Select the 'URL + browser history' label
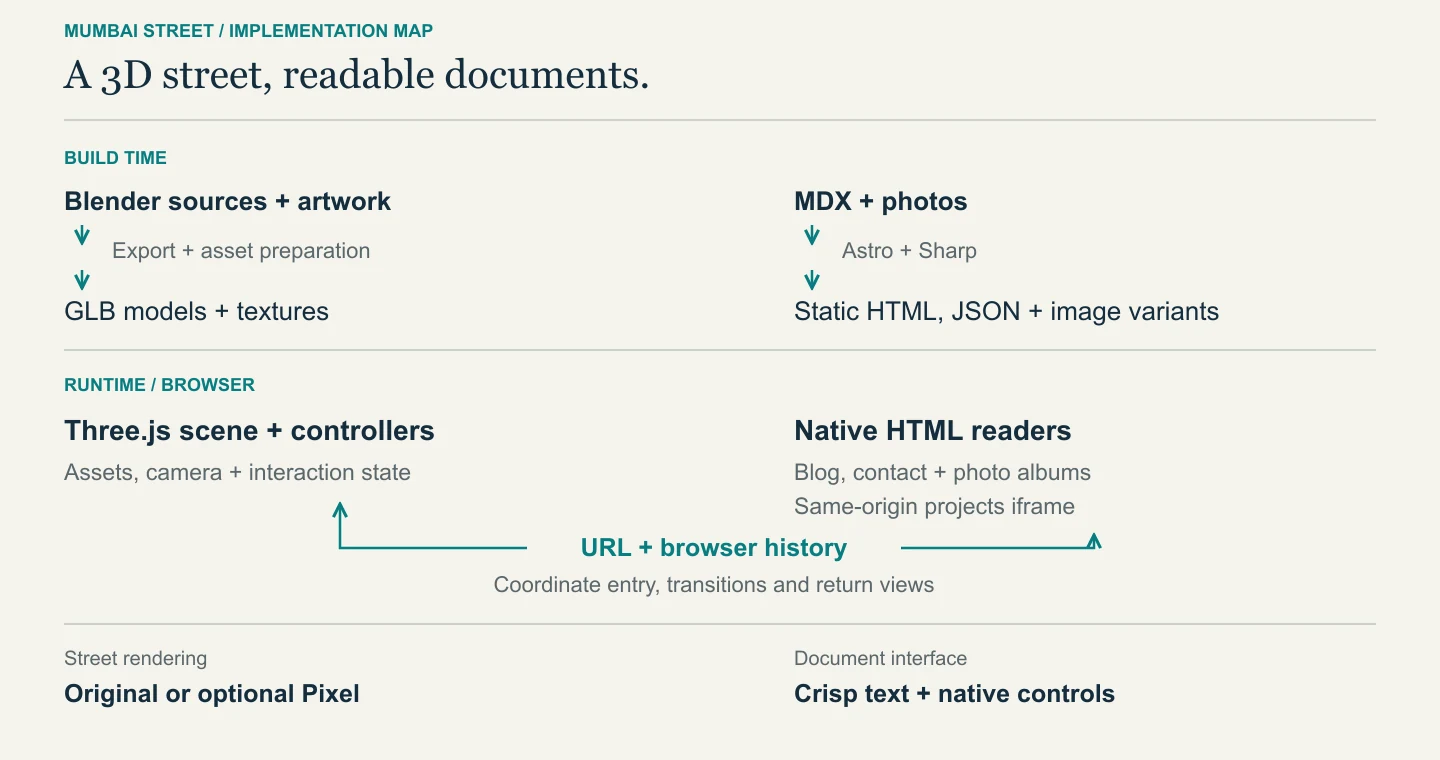Viewport: 1440px width, 760px height. click(713, 548)
